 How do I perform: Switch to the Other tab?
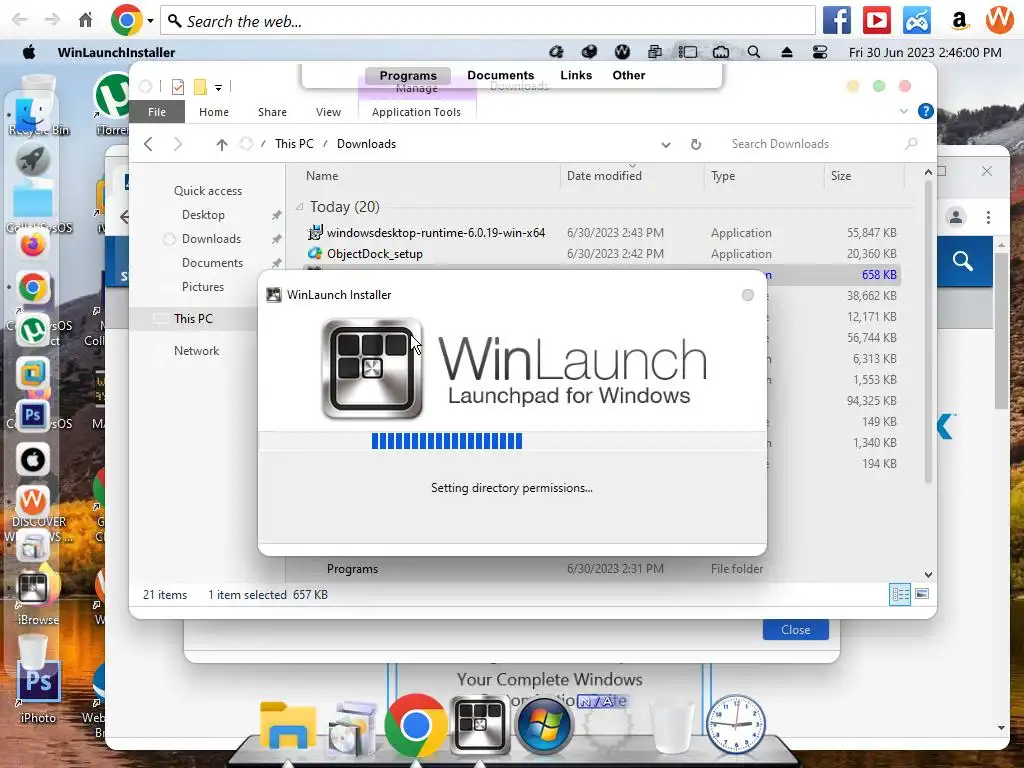point(629,75)
